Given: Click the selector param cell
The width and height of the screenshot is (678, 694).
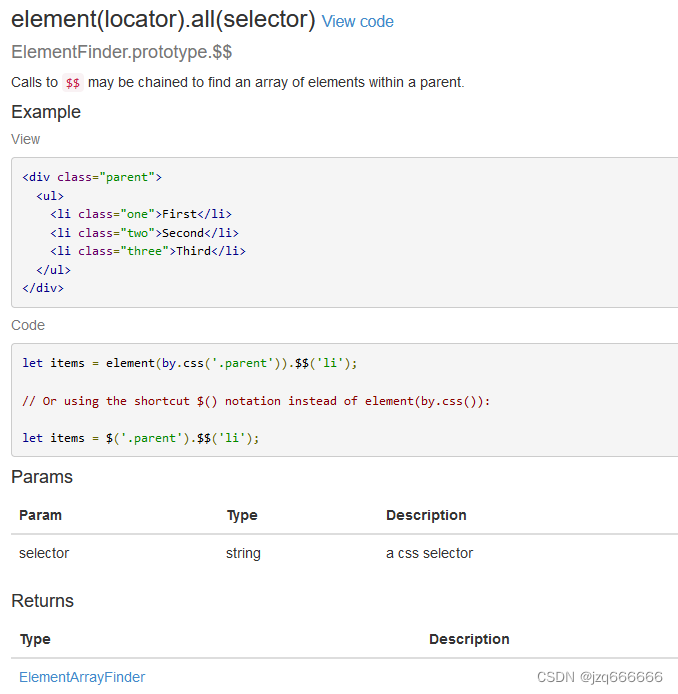Looking at the screenshot, I should 44,553.
